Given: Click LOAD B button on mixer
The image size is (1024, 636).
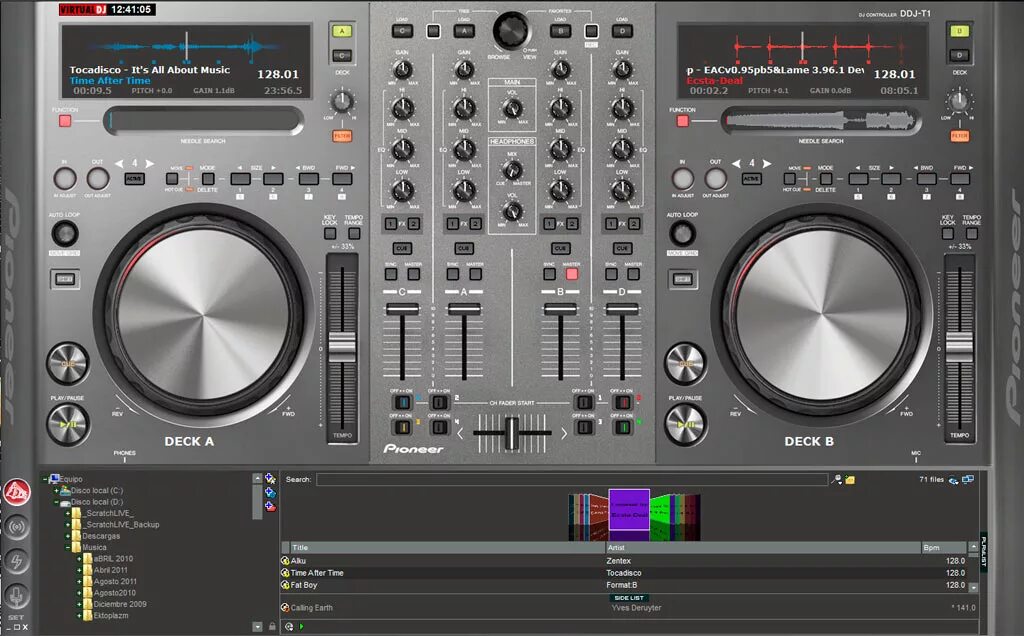Looking at the screenshot, I should pyautogui.click(x=560, y=31).
